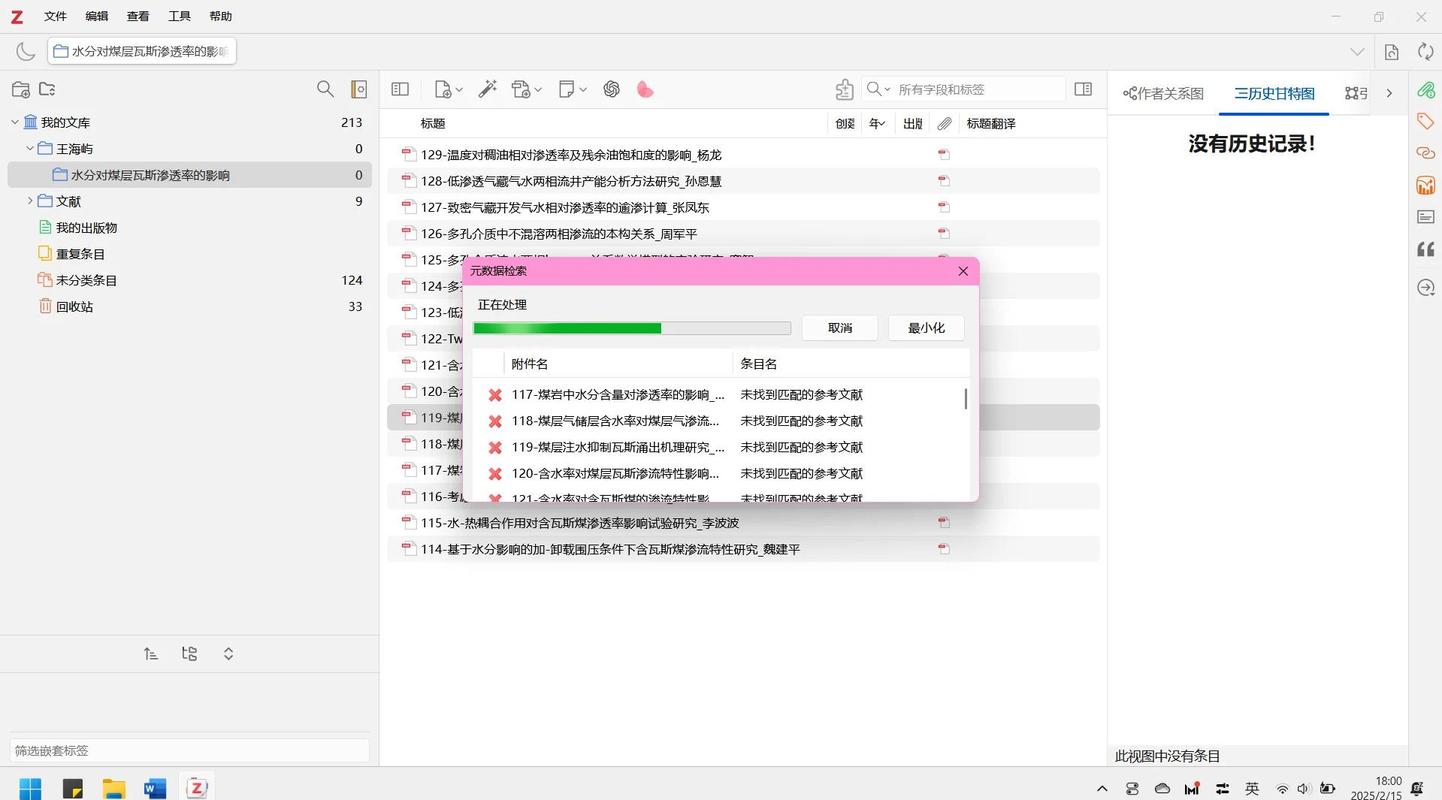Click the abstract card sidebar icon
This screenshot has height=800, width=1442.
click(1426, 217)
